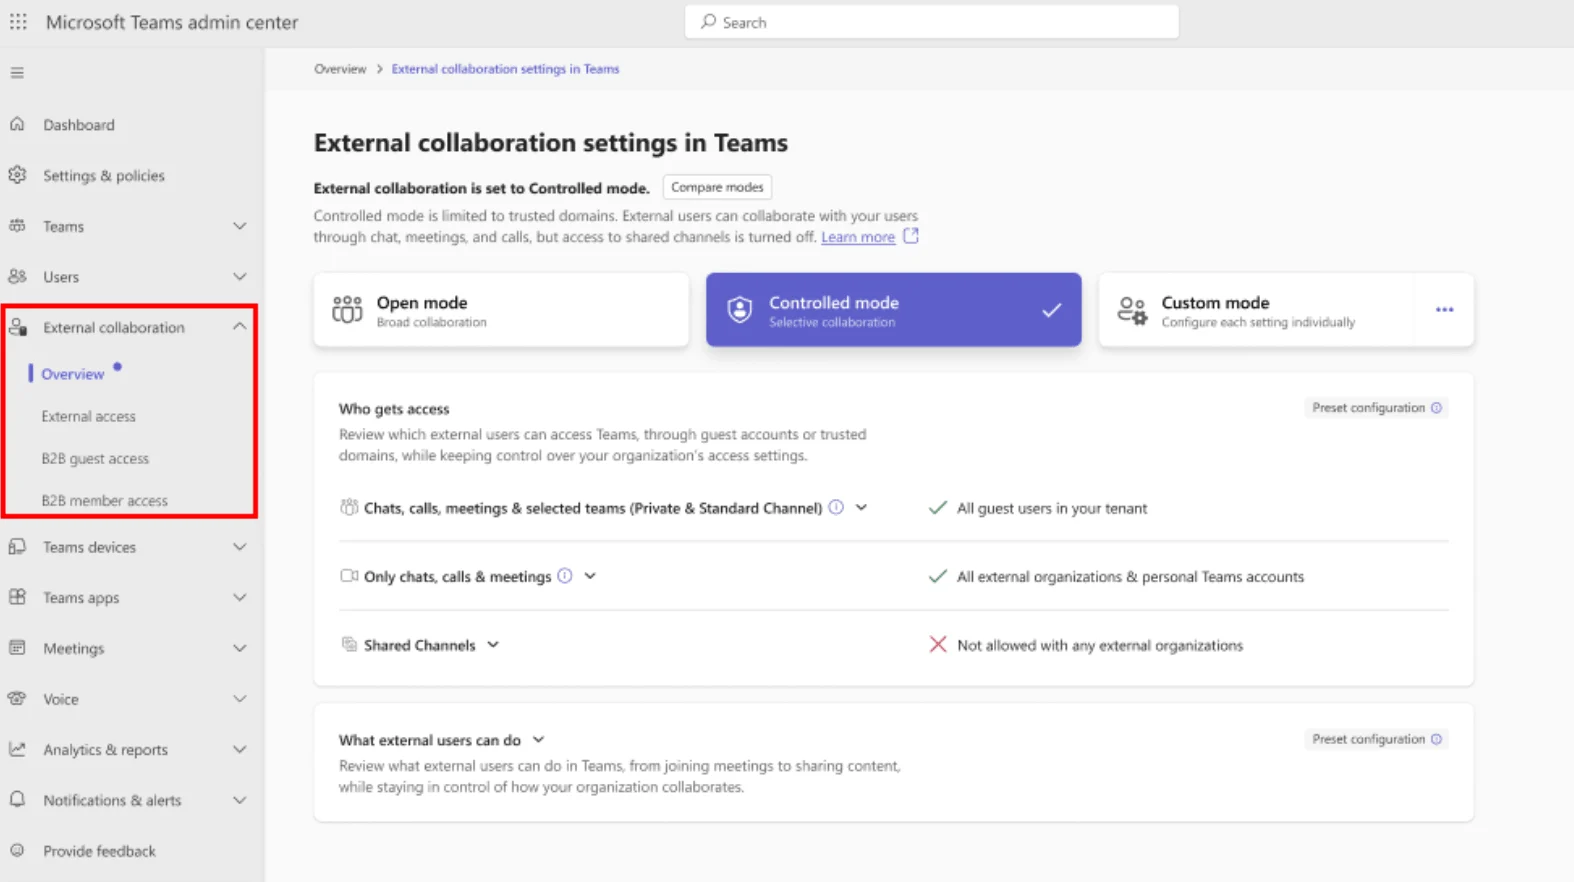Screen dimensions: 1574x882
Task: Click the Provide feedback smiley icon
Action: pyautogui.click(x=17, y=851)
